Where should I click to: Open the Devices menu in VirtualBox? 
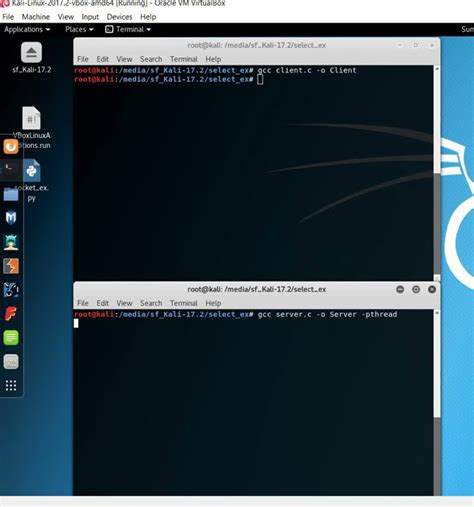(x=119, y=17)
